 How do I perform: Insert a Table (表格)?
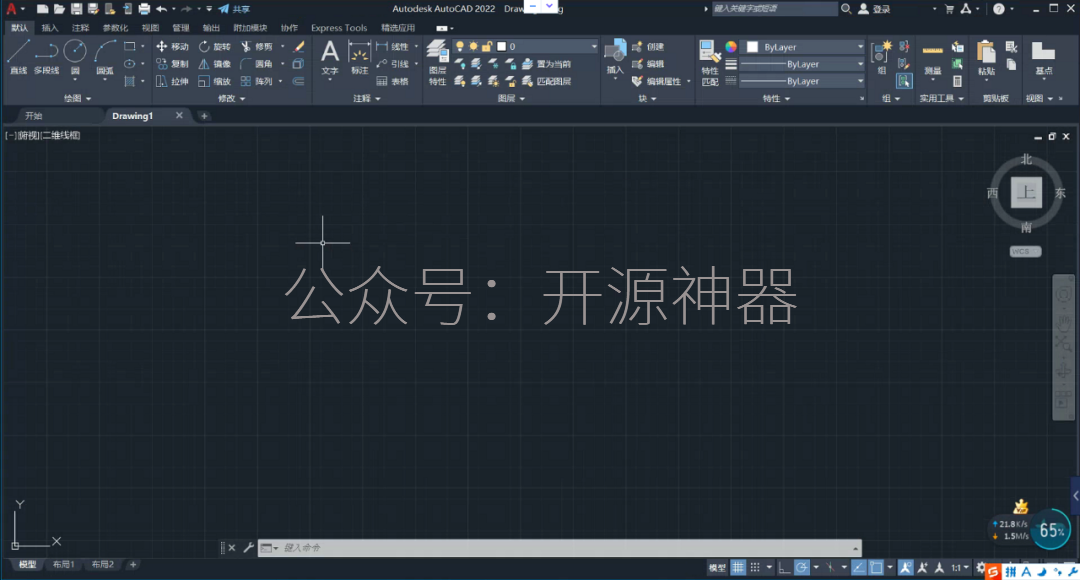pos(393,81)
